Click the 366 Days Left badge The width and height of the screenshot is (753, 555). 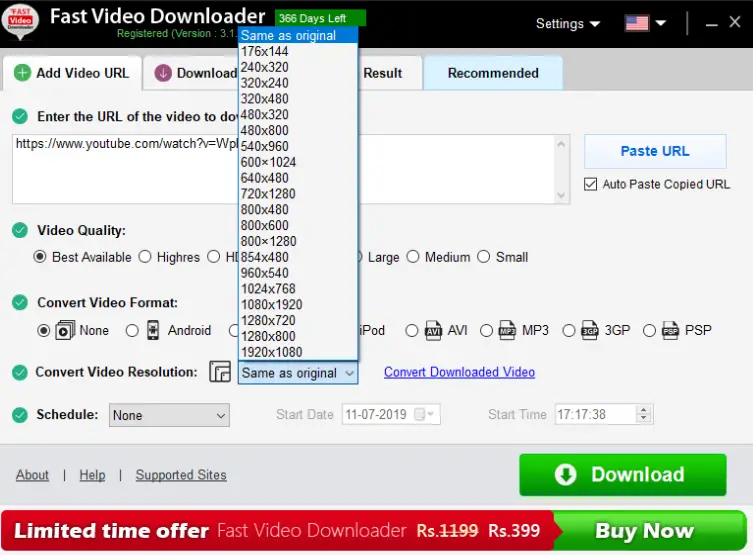point(320,18)
